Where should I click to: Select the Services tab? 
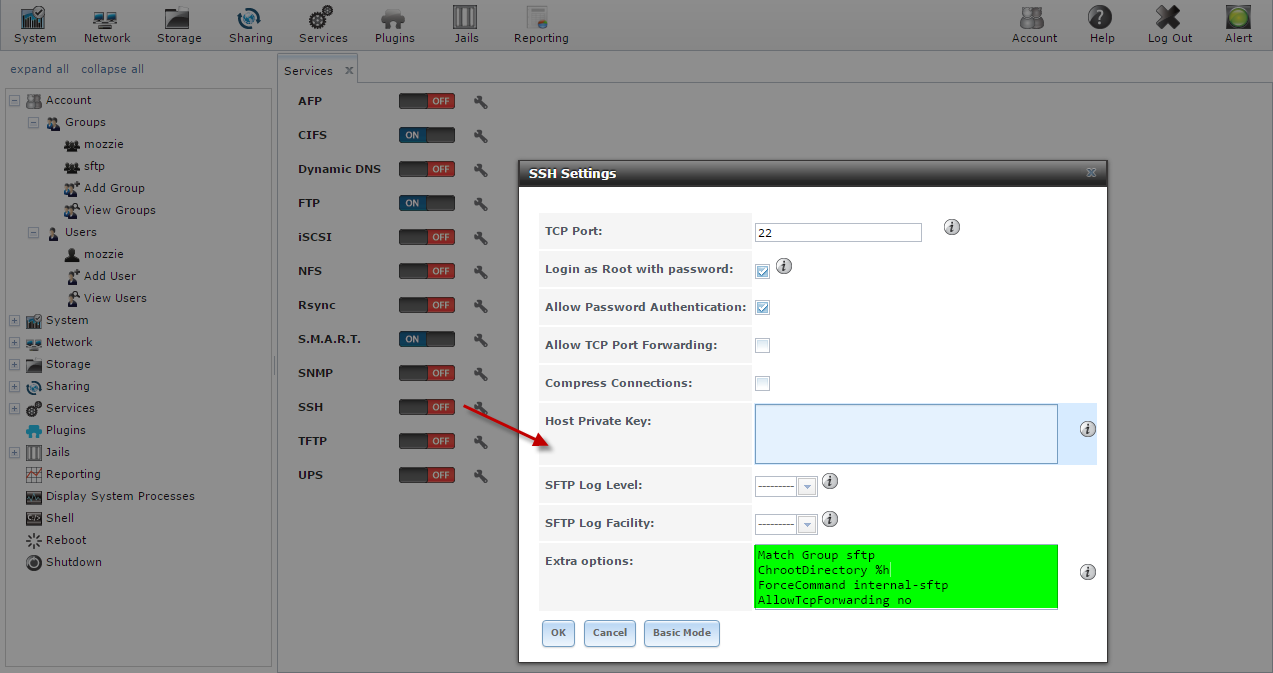309,70
